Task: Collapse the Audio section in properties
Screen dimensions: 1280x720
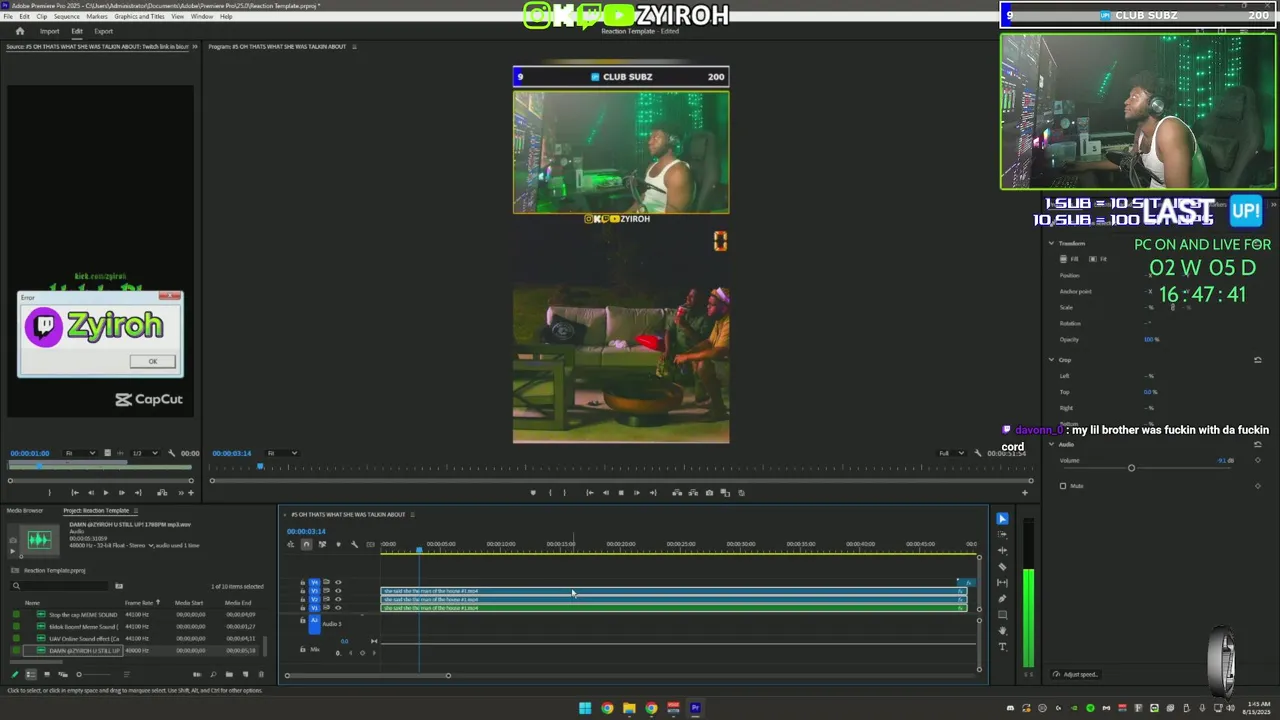Action: 1051,444
